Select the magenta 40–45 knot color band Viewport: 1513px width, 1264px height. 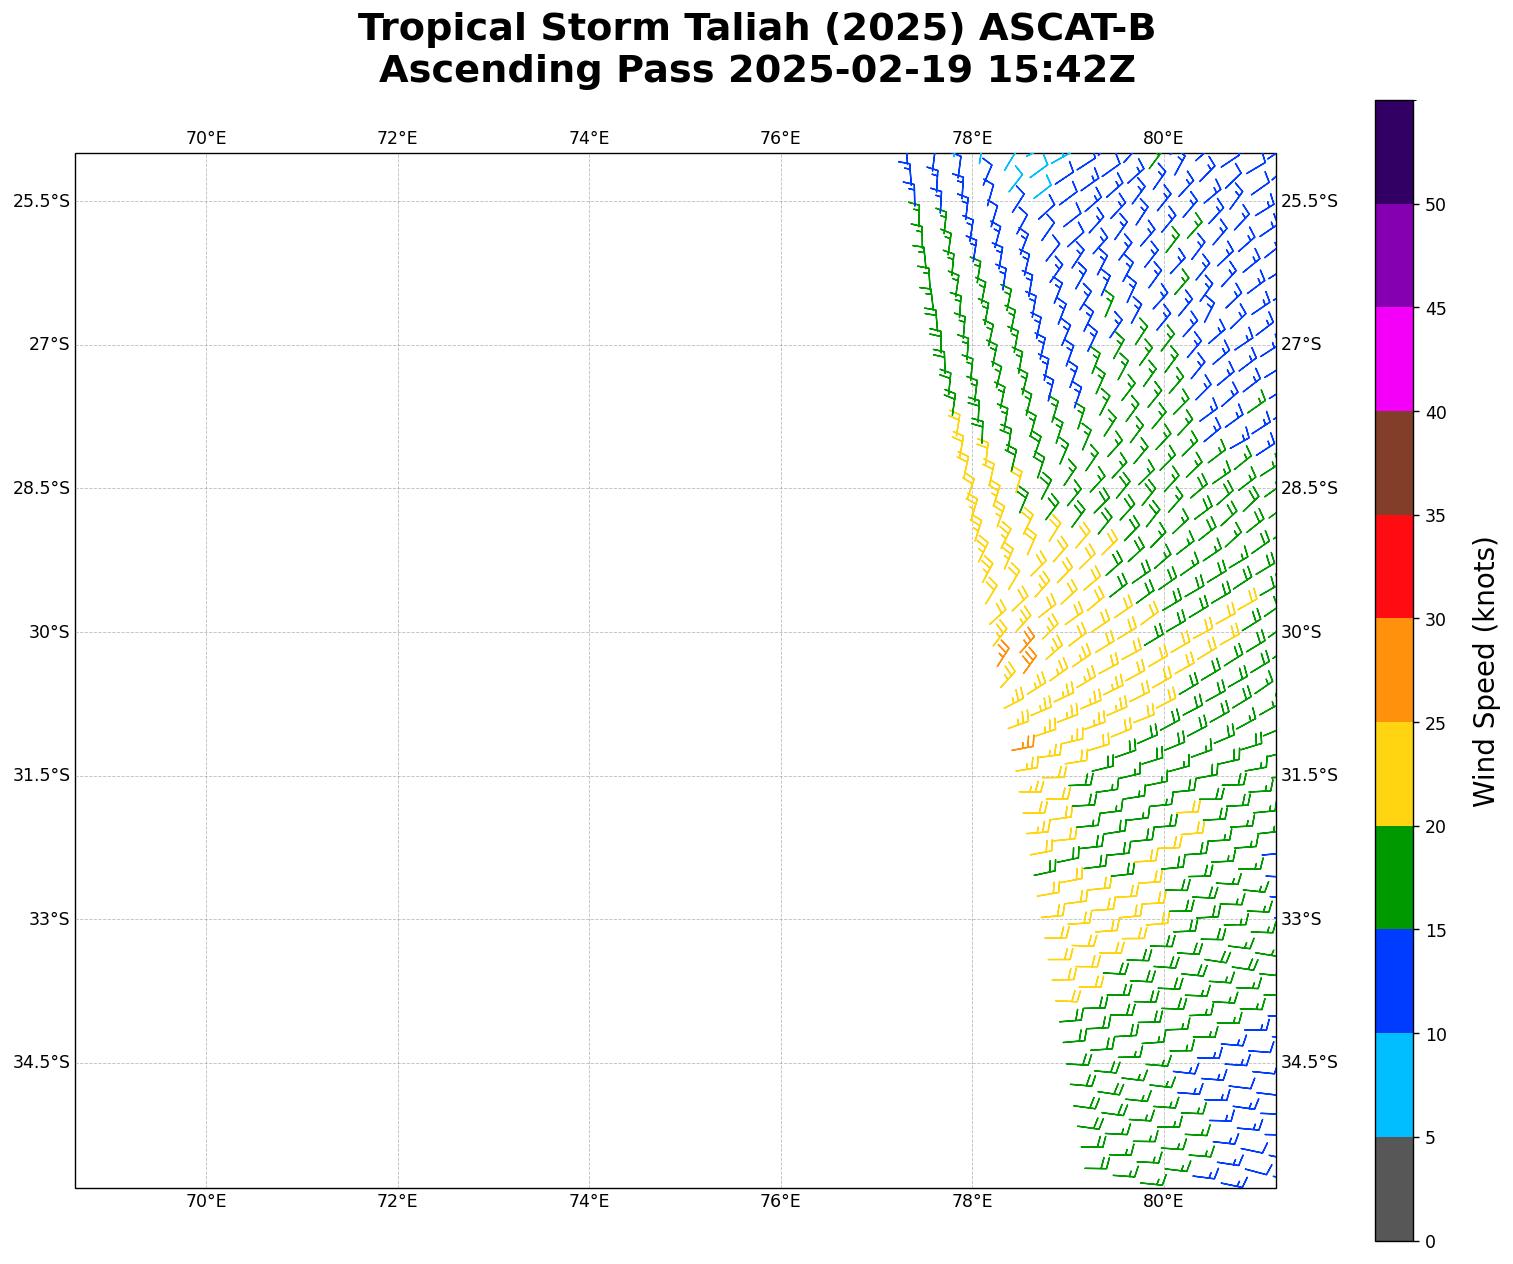(1394, 359)
